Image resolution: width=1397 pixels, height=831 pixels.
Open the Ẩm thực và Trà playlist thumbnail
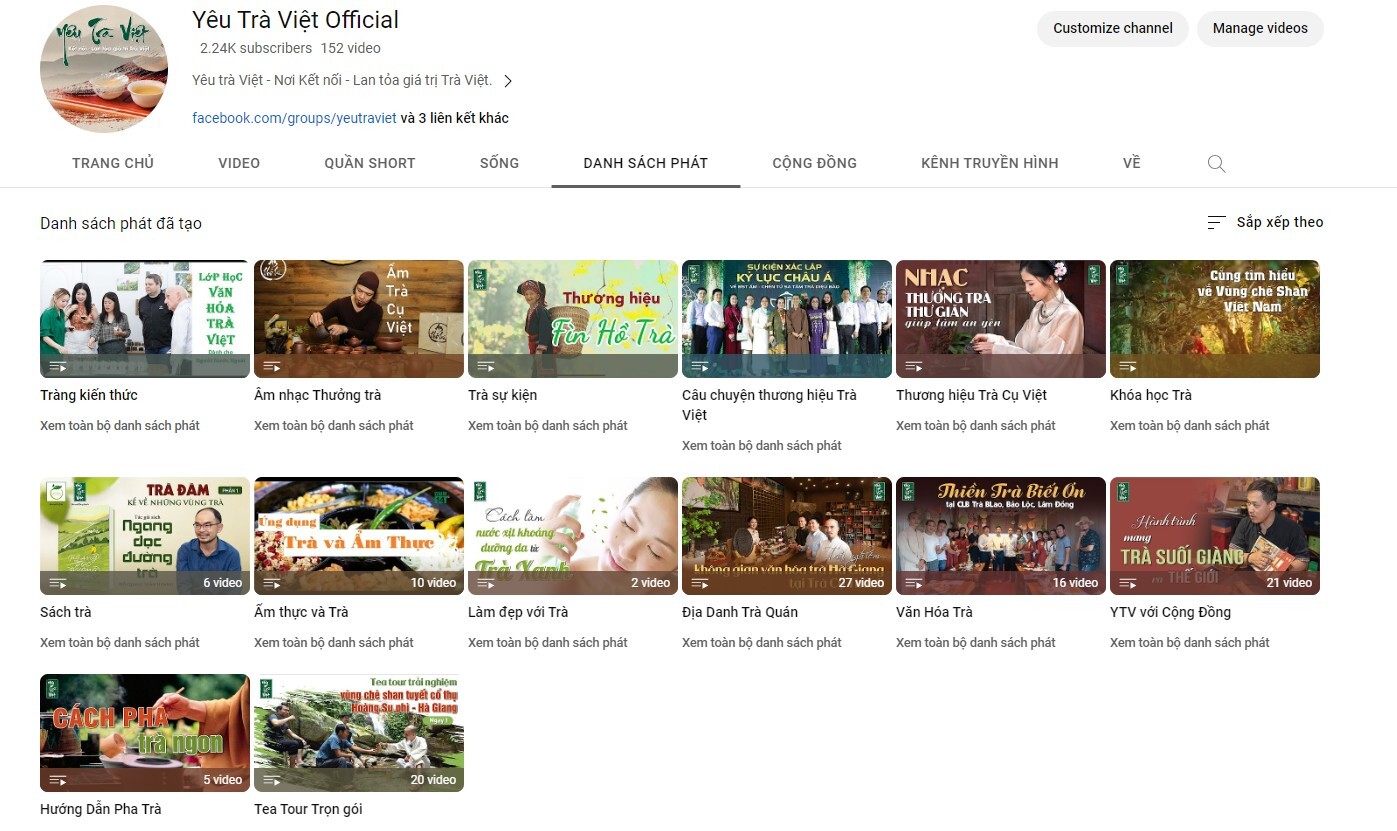tap(358, 535)
